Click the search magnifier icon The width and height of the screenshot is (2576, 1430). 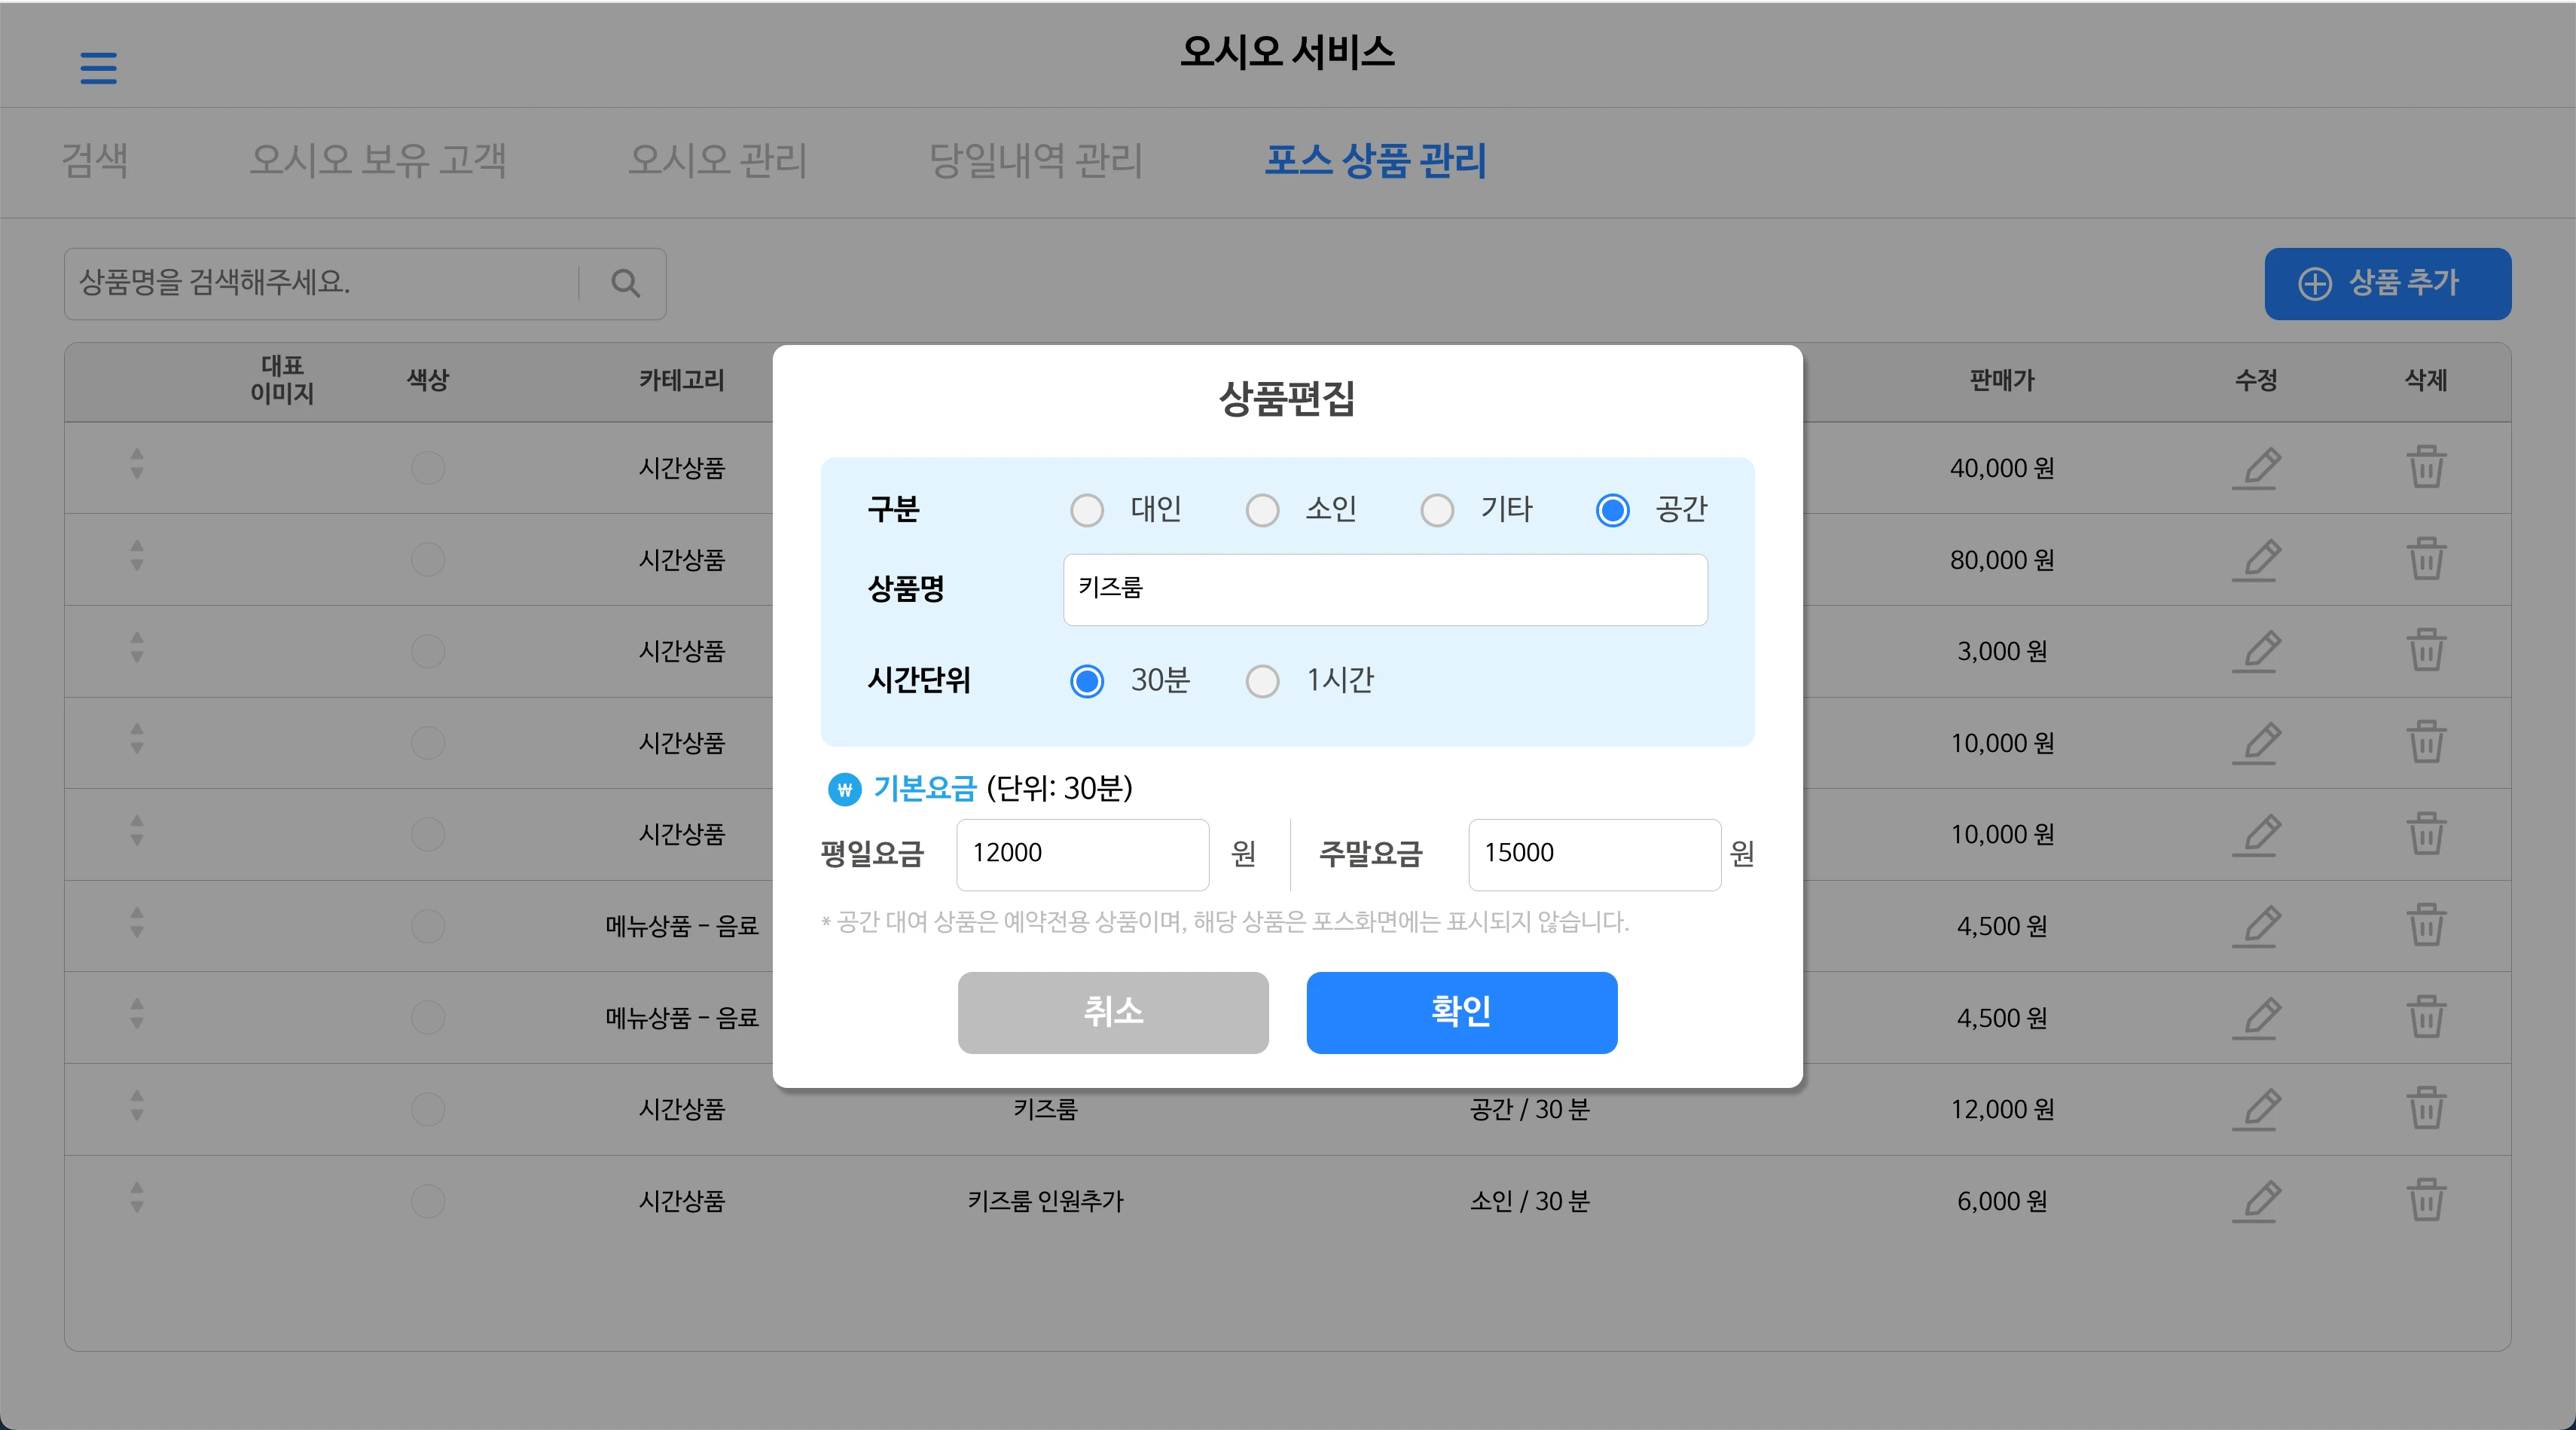(x=625, y=283)
